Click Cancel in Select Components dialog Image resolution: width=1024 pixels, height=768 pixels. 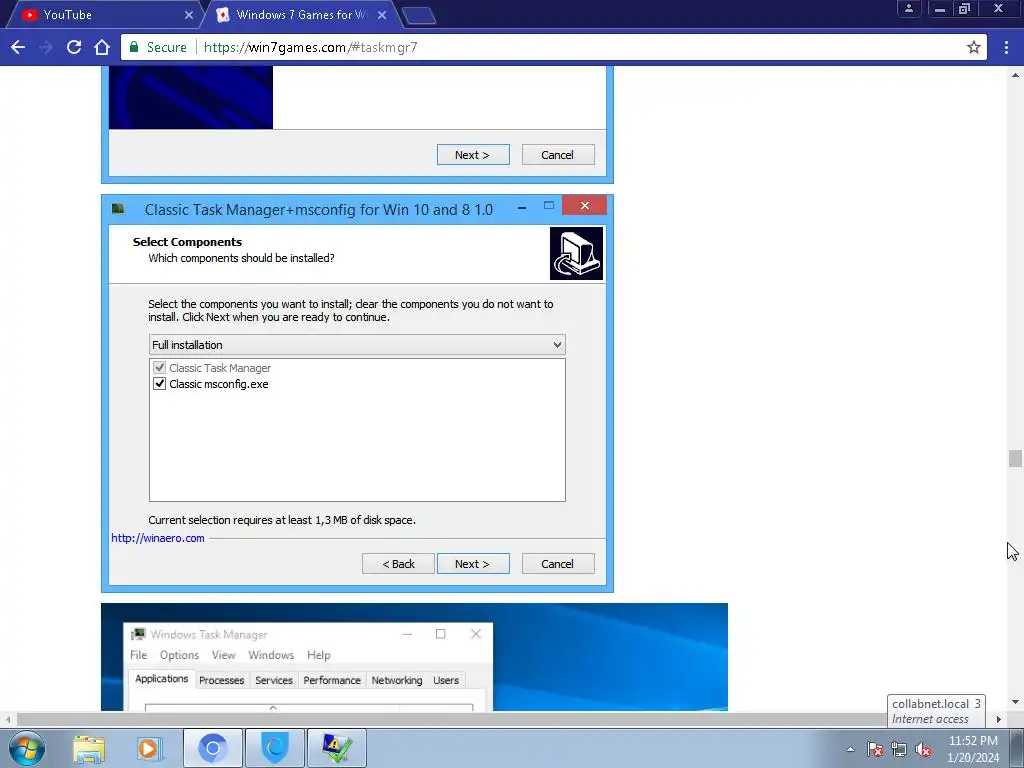(x=558, y=564)
